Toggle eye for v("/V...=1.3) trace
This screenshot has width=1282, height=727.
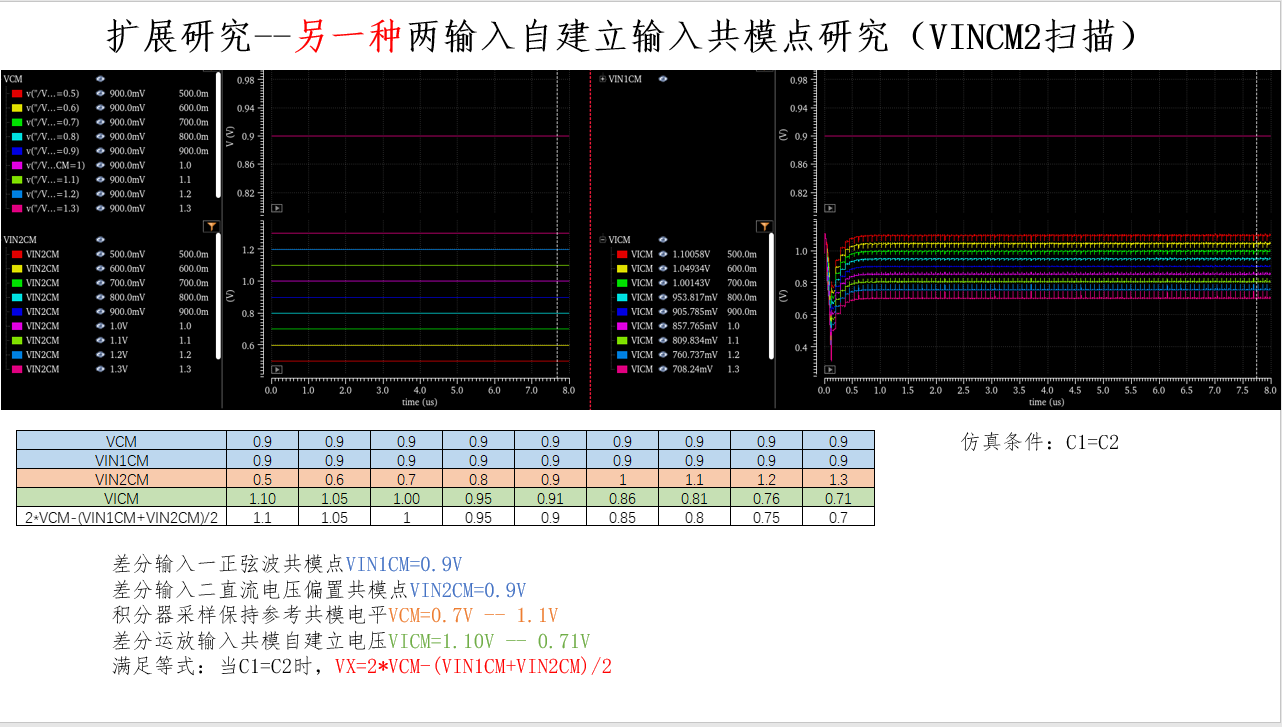tap(101, 208)
